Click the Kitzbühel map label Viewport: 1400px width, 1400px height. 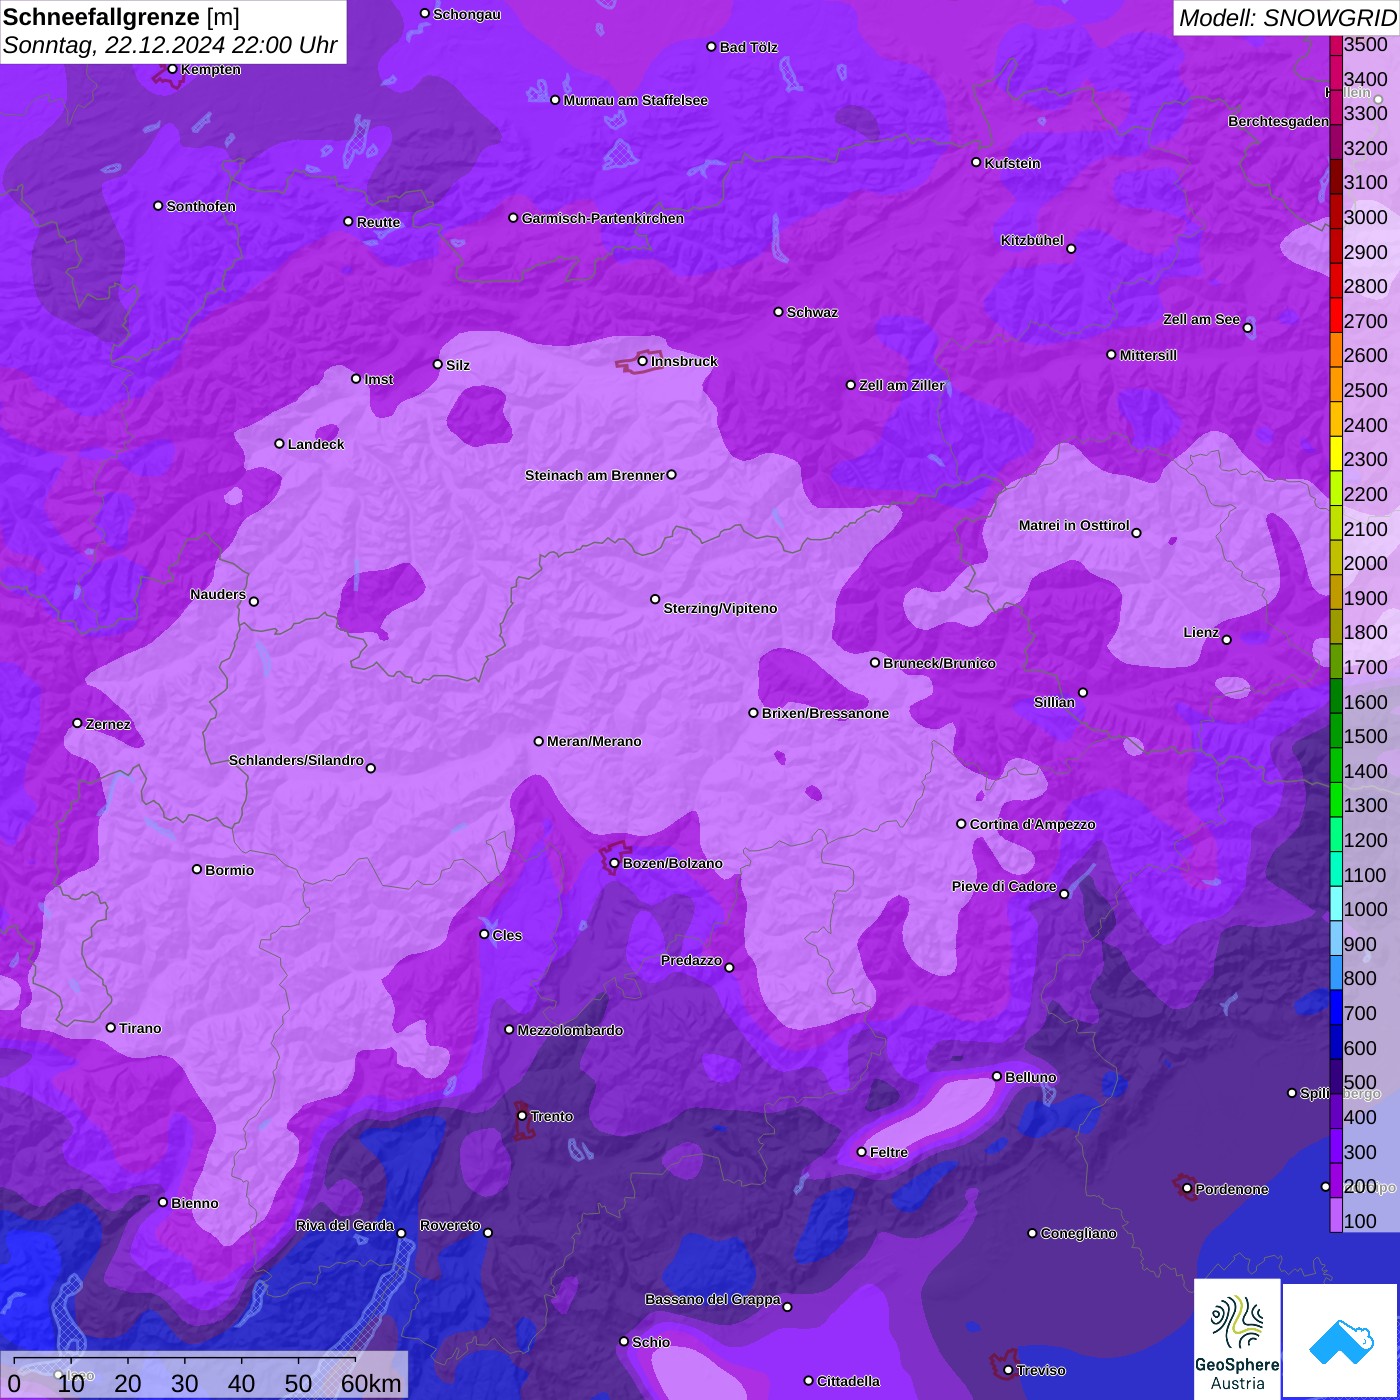point(1032,240)
